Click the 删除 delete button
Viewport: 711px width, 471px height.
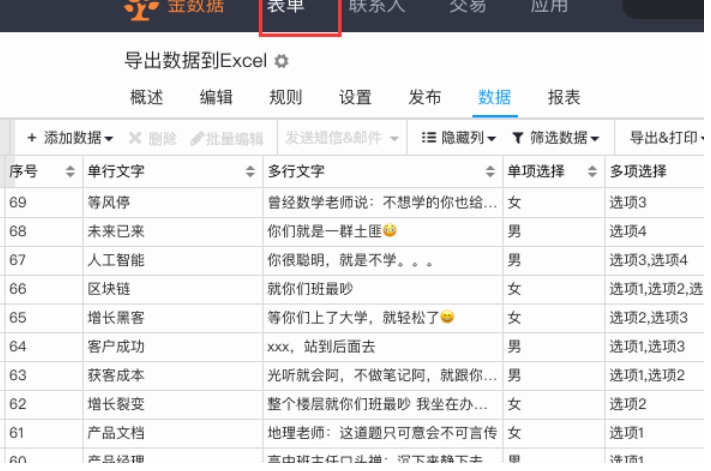153,138
